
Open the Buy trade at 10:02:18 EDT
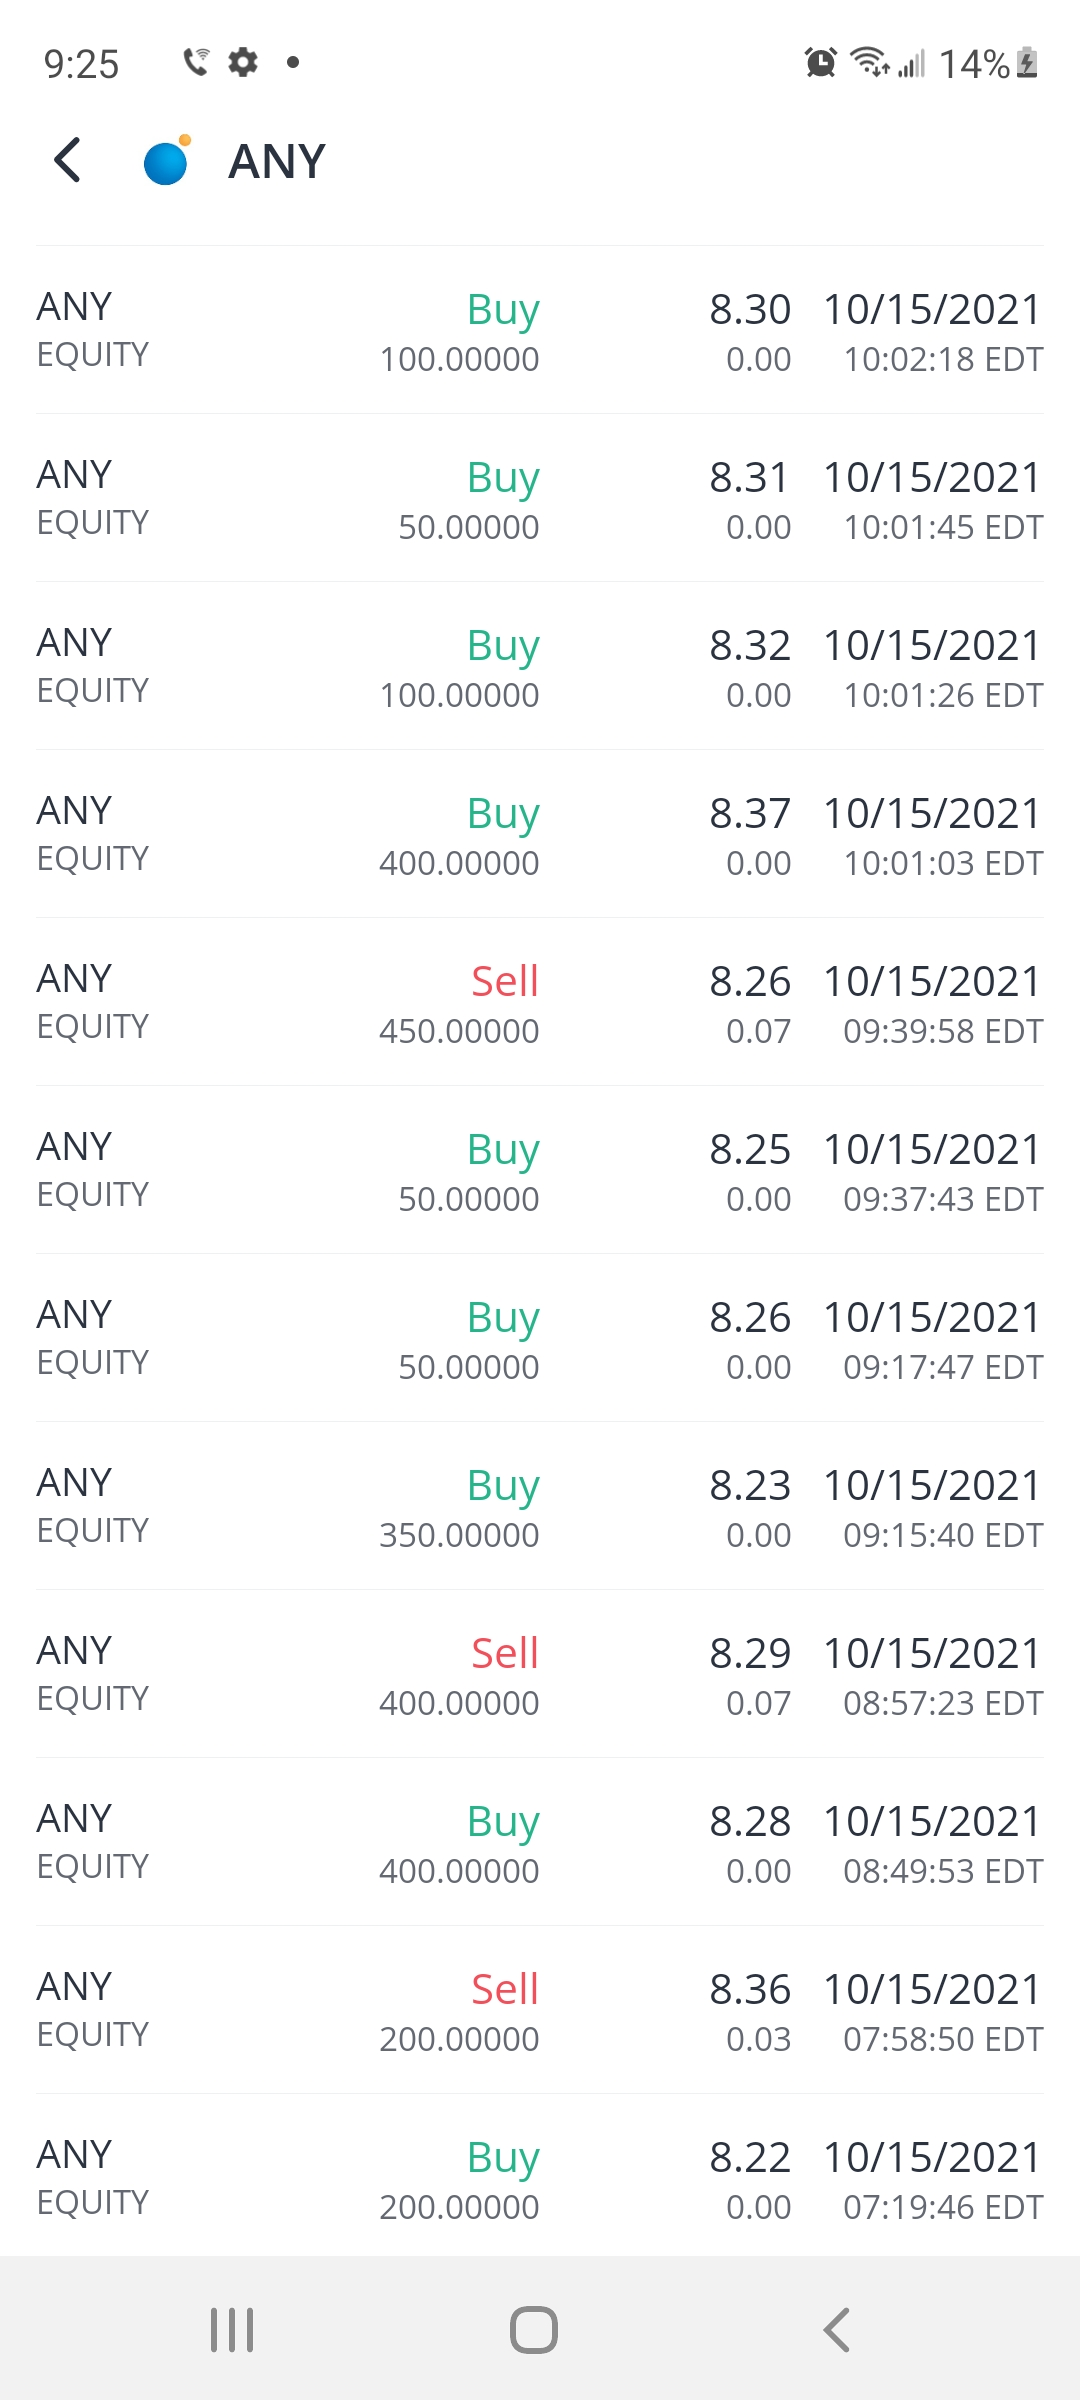[x=540, y=330]
